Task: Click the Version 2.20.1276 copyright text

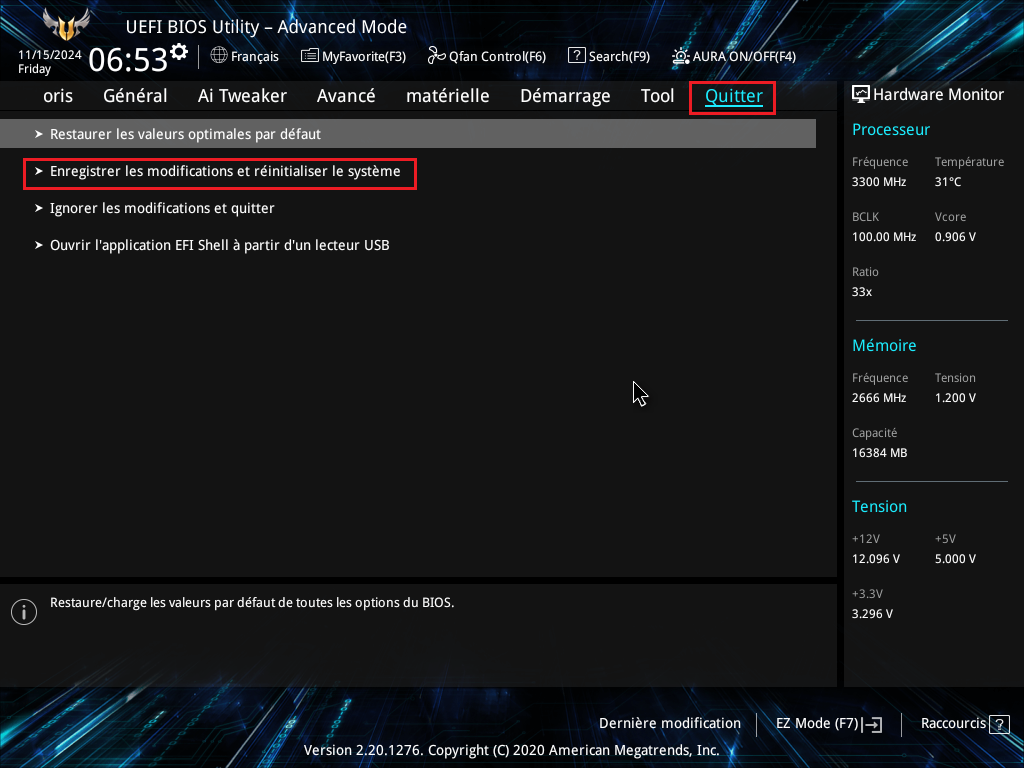Action: (x=511, y=750)
